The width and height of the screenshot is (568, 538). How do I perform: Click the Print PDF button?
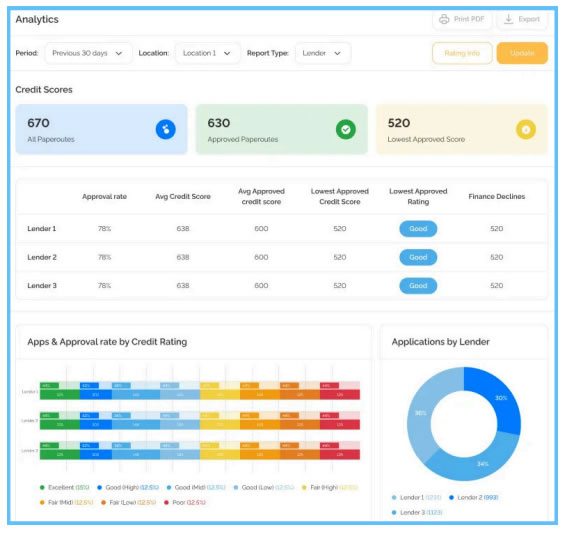point(462,19)
